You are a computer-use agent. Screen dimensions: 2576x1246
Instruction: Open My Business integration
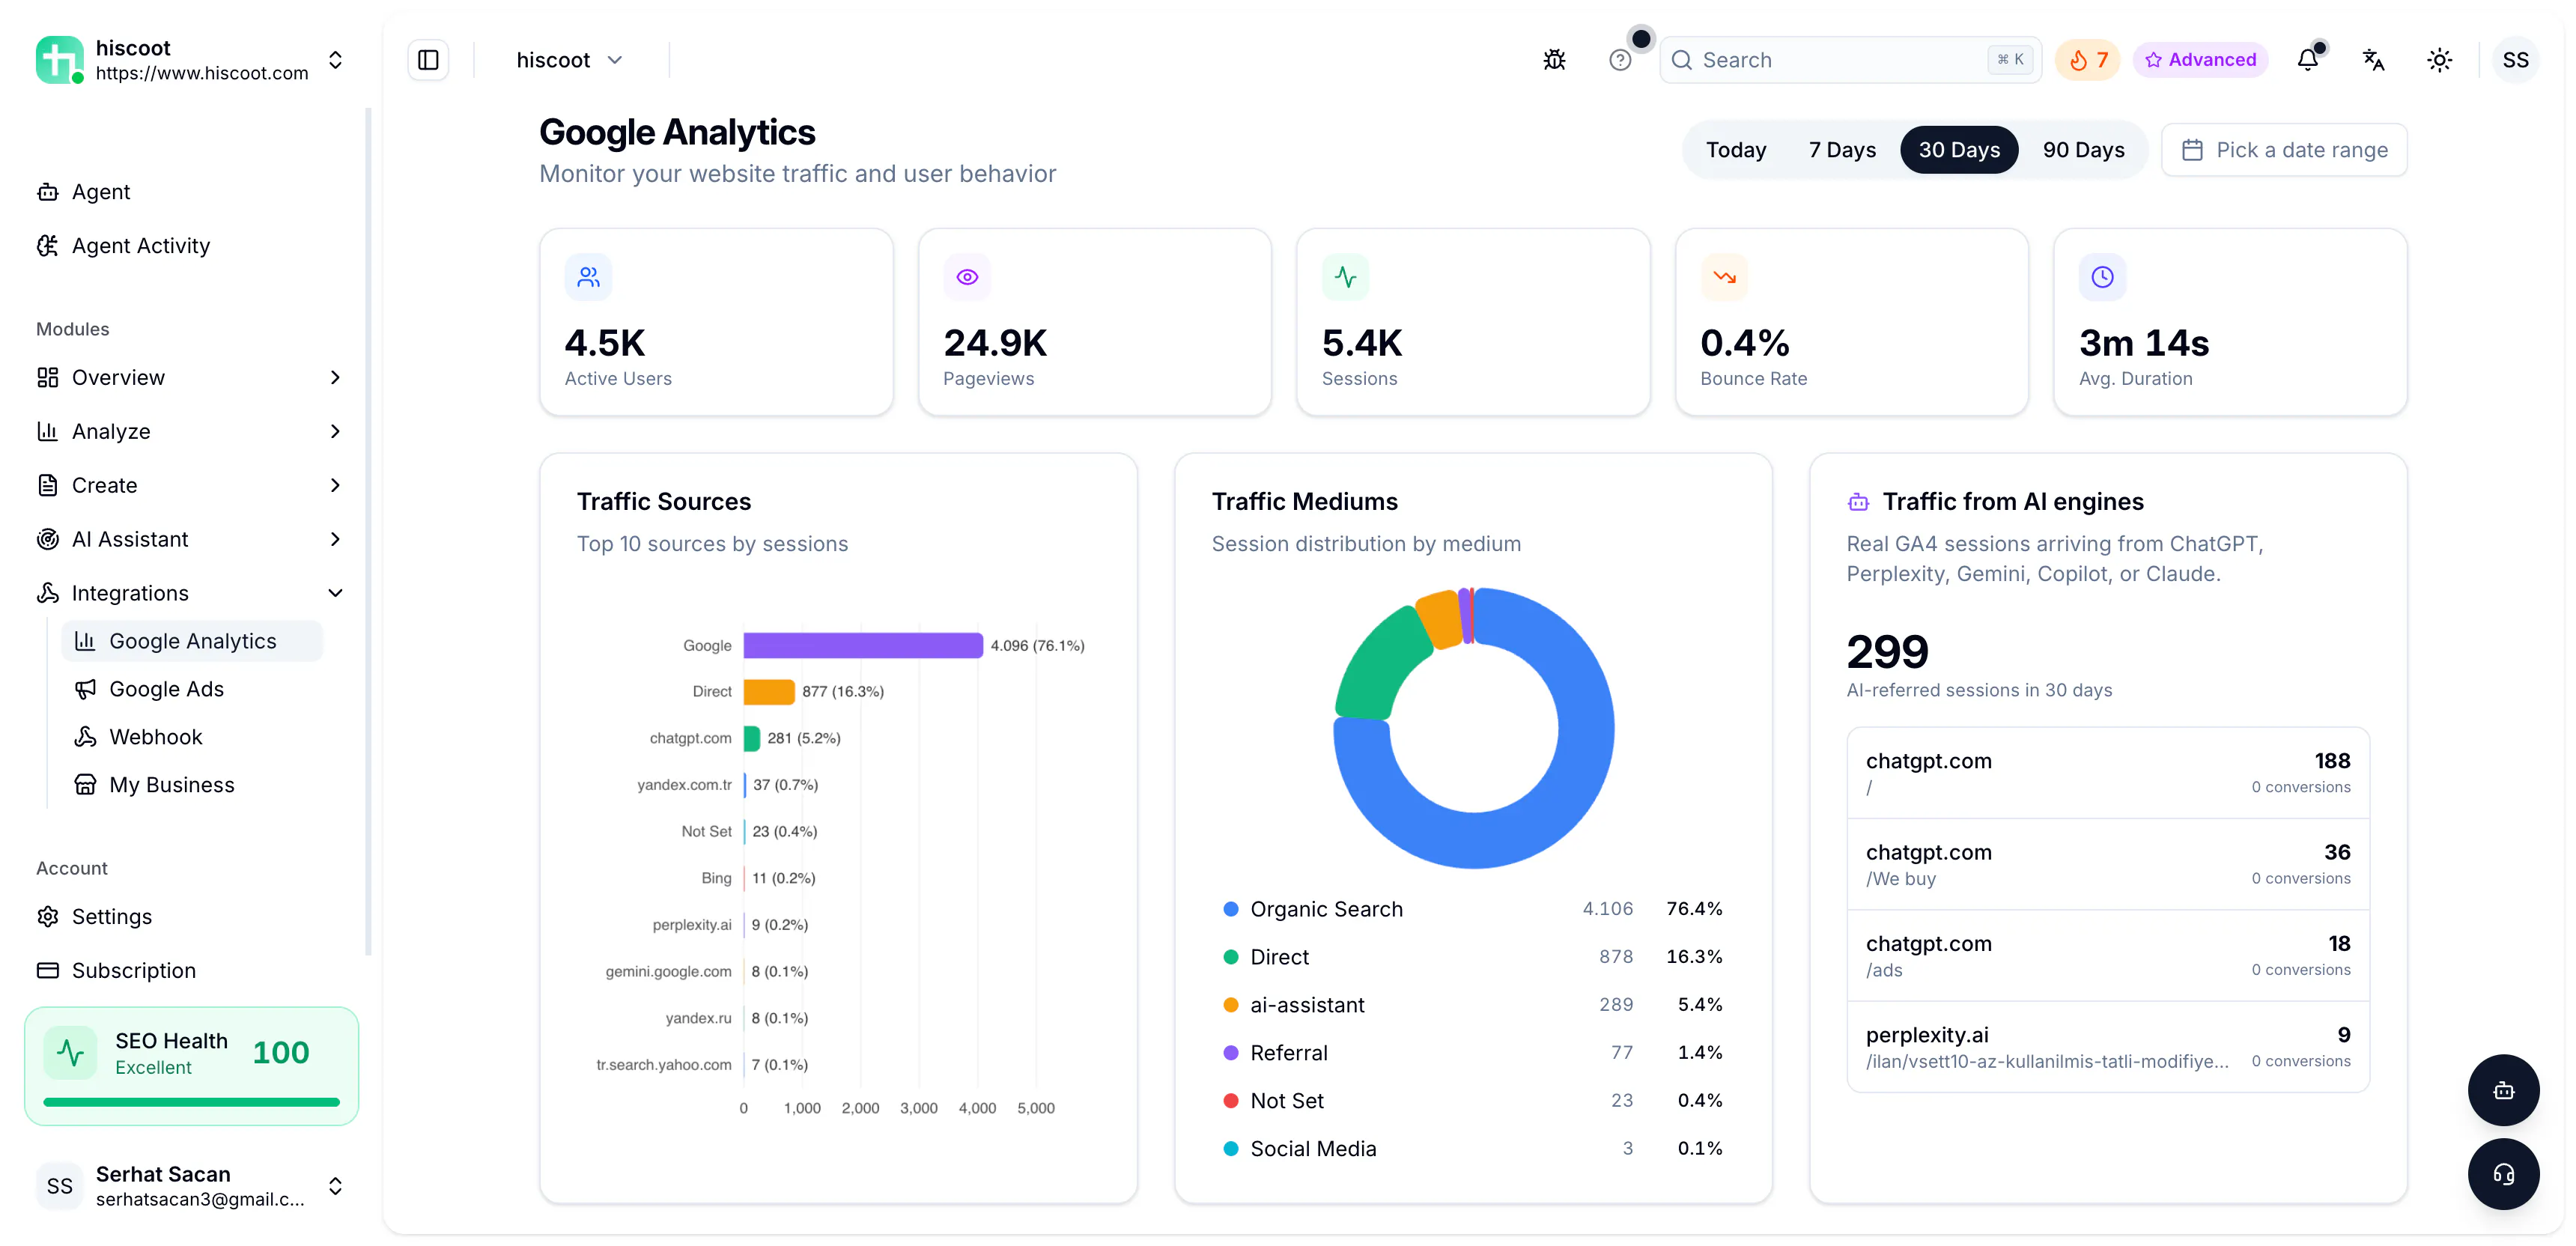tap(192, 785)
